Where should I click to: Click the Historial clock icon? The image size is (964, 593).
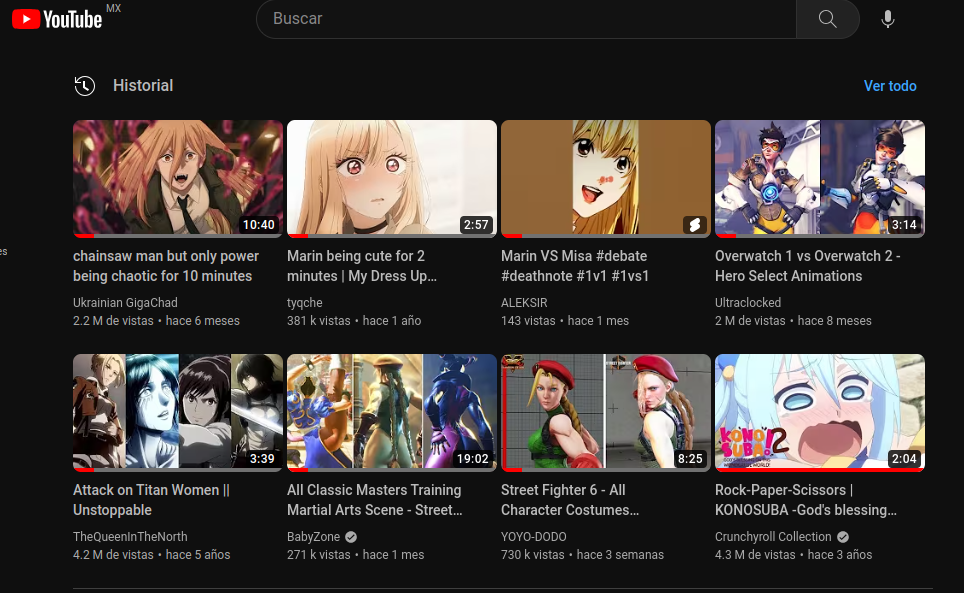pos(85,85)
